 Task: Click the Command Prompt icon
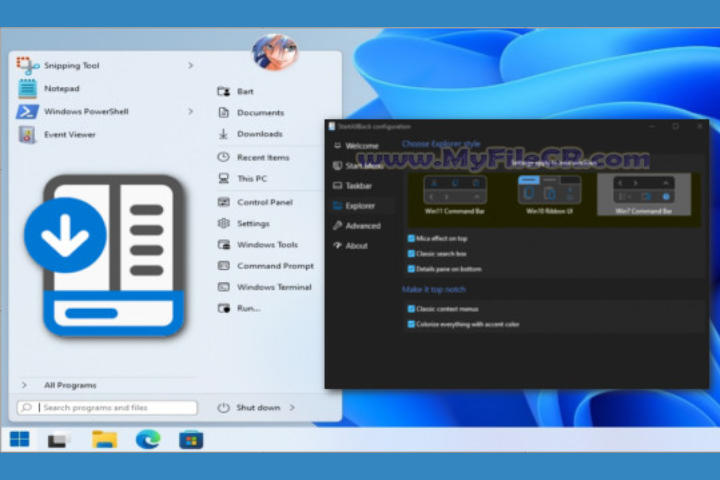tap(224, 265)
